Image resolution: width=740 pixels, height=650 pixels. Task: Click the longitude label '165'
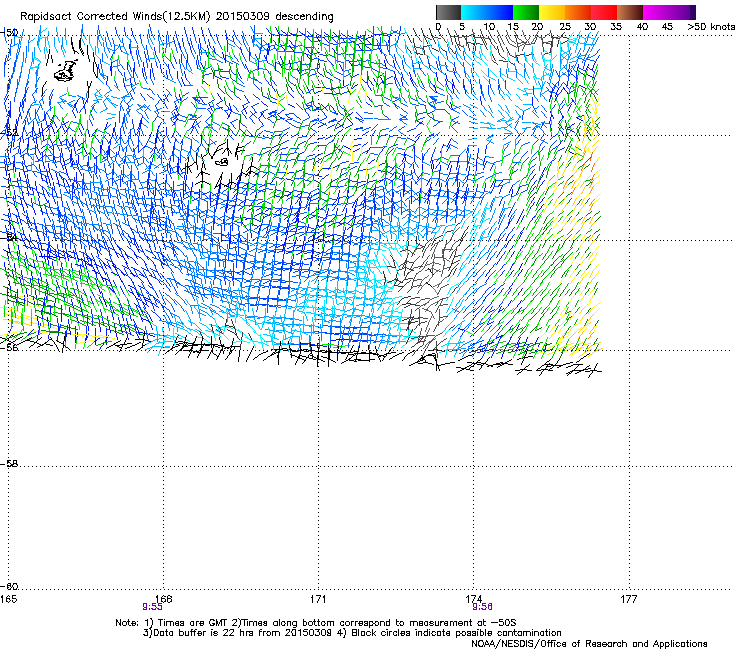click(8, 599)
